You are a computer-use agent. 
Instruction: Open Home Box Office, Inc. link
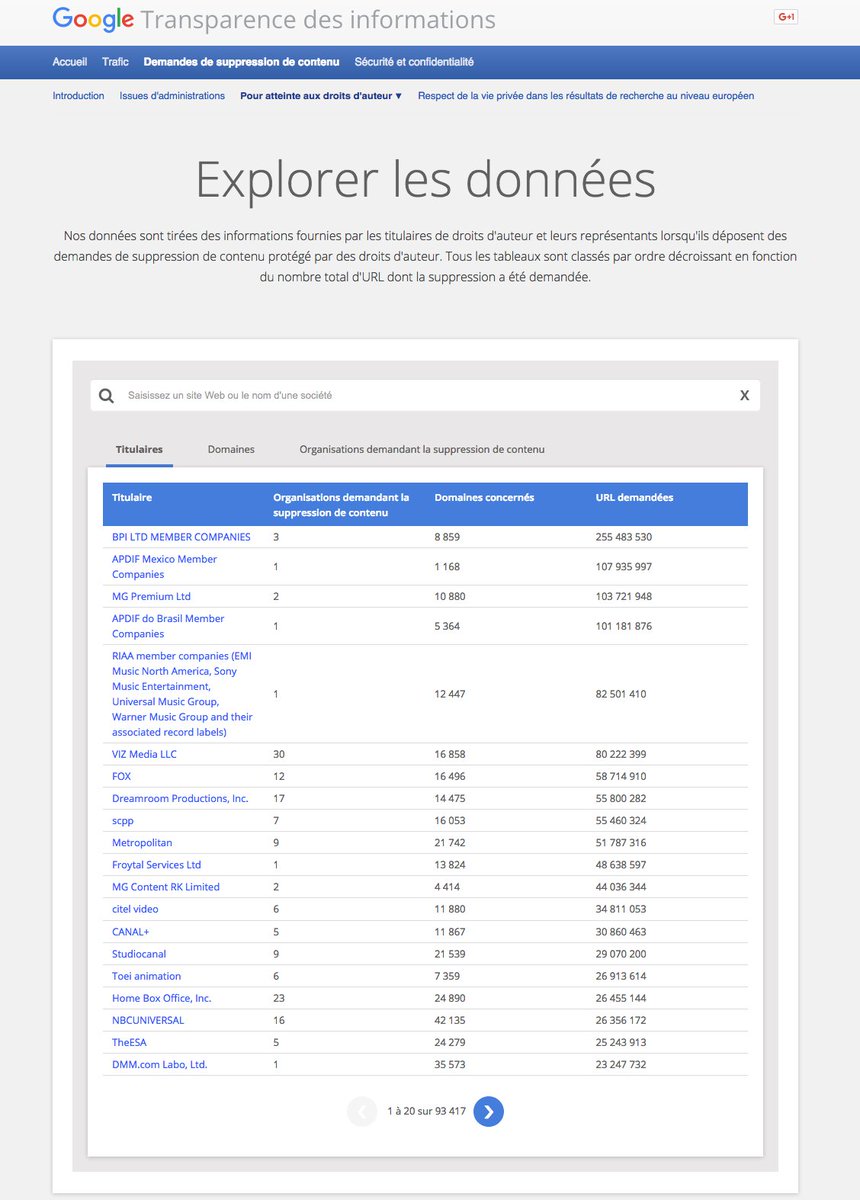tap(162, 998)
